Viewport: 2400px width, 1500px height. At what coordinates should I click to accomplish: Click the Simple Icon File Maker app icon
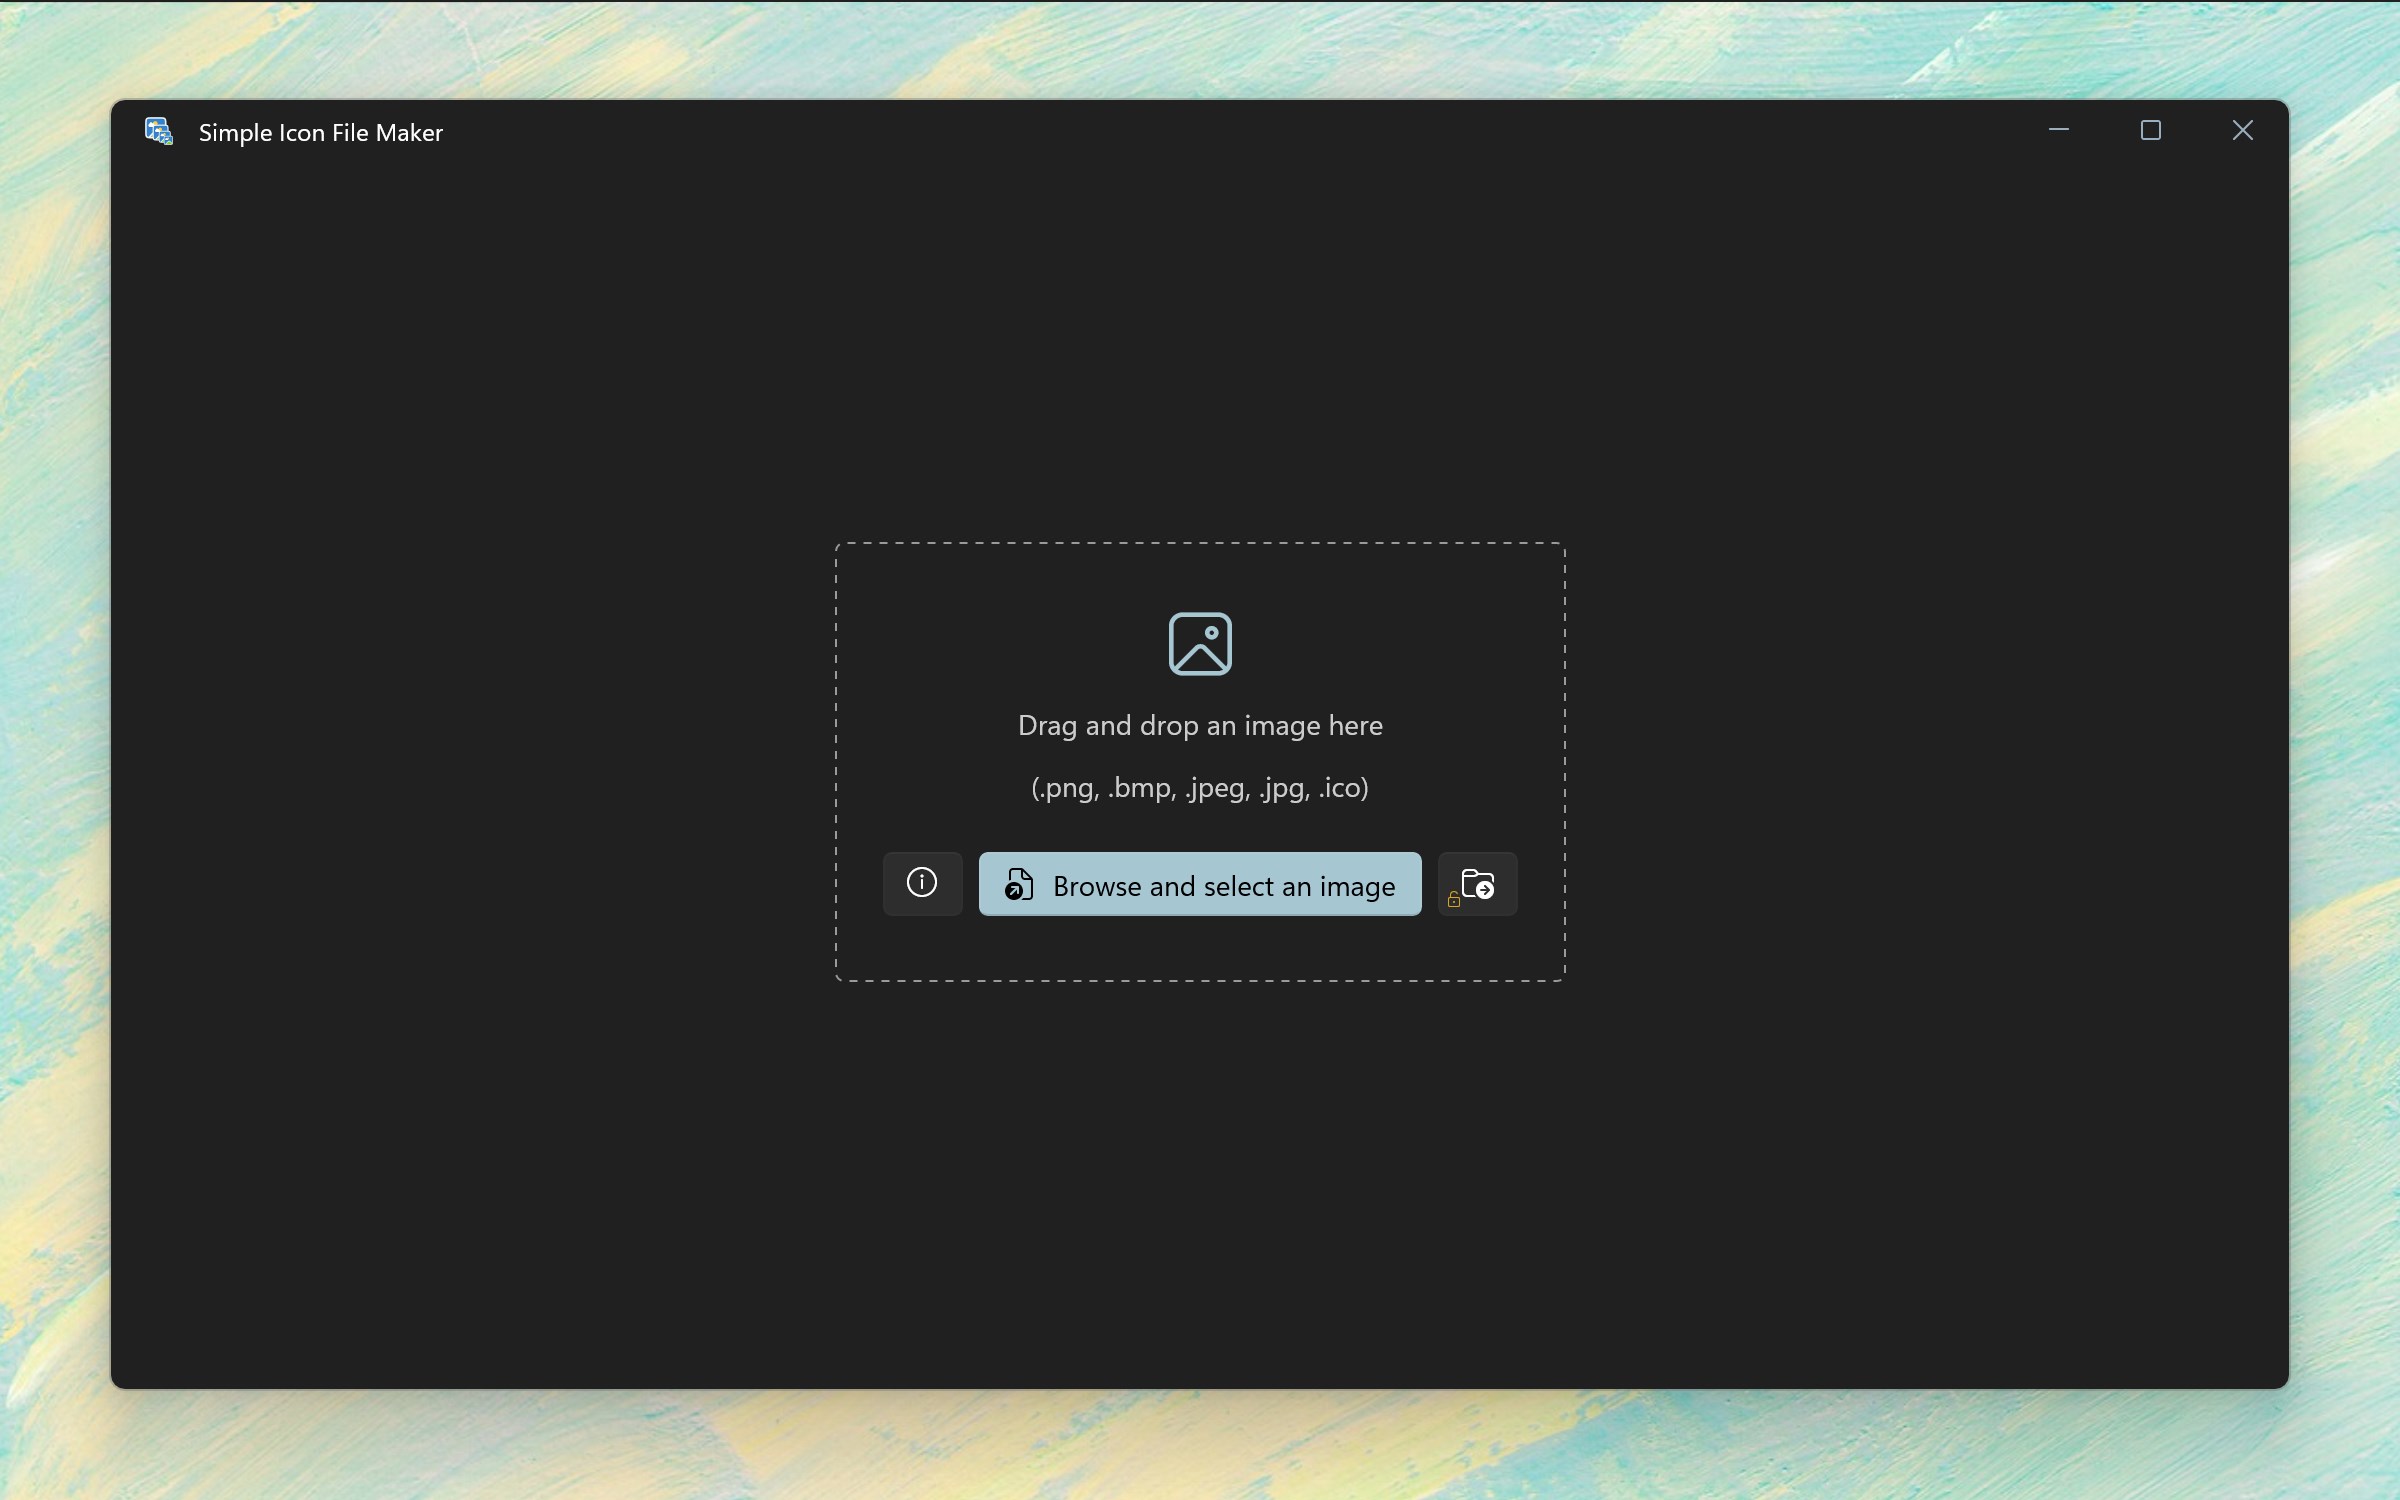[x=158, y=131]
